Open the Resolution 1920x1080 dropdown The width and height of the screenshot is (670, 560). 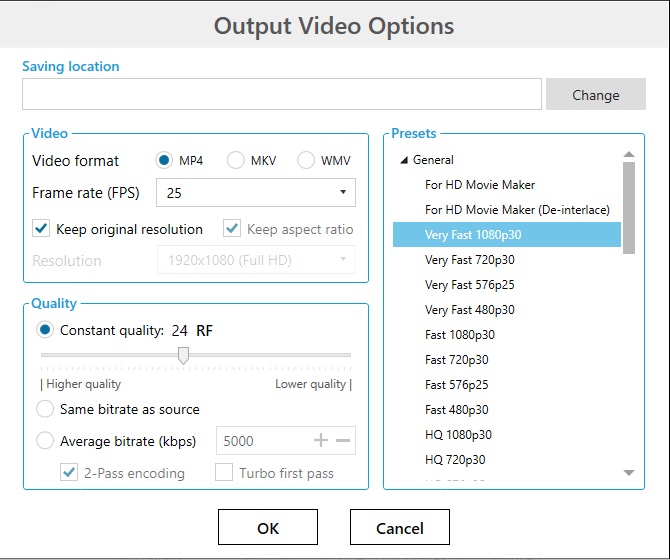click(x=255, y=261)
